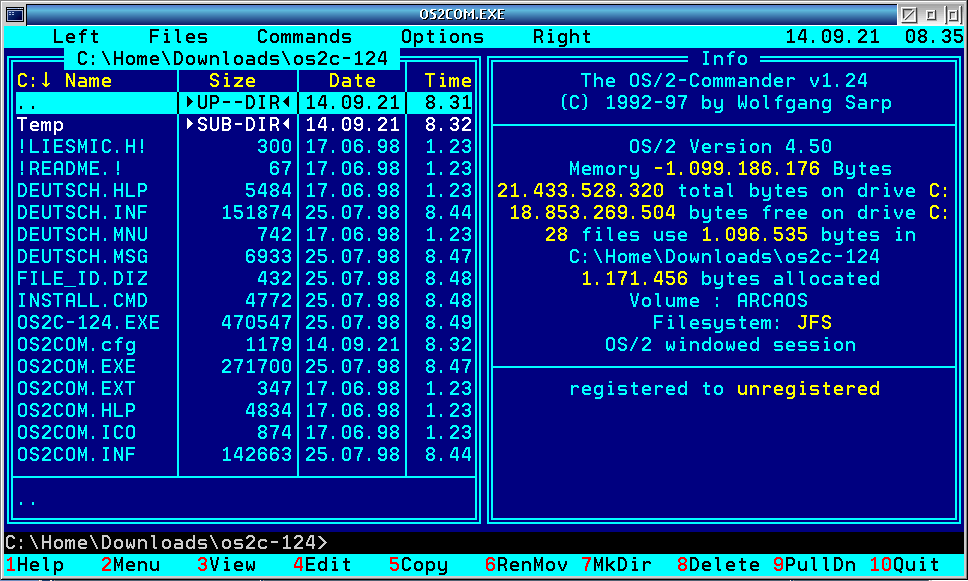The height and width of the screenshot is (581, 968).
Task: Select file OS2COM.cfg
Action: [x=244, y=345]
